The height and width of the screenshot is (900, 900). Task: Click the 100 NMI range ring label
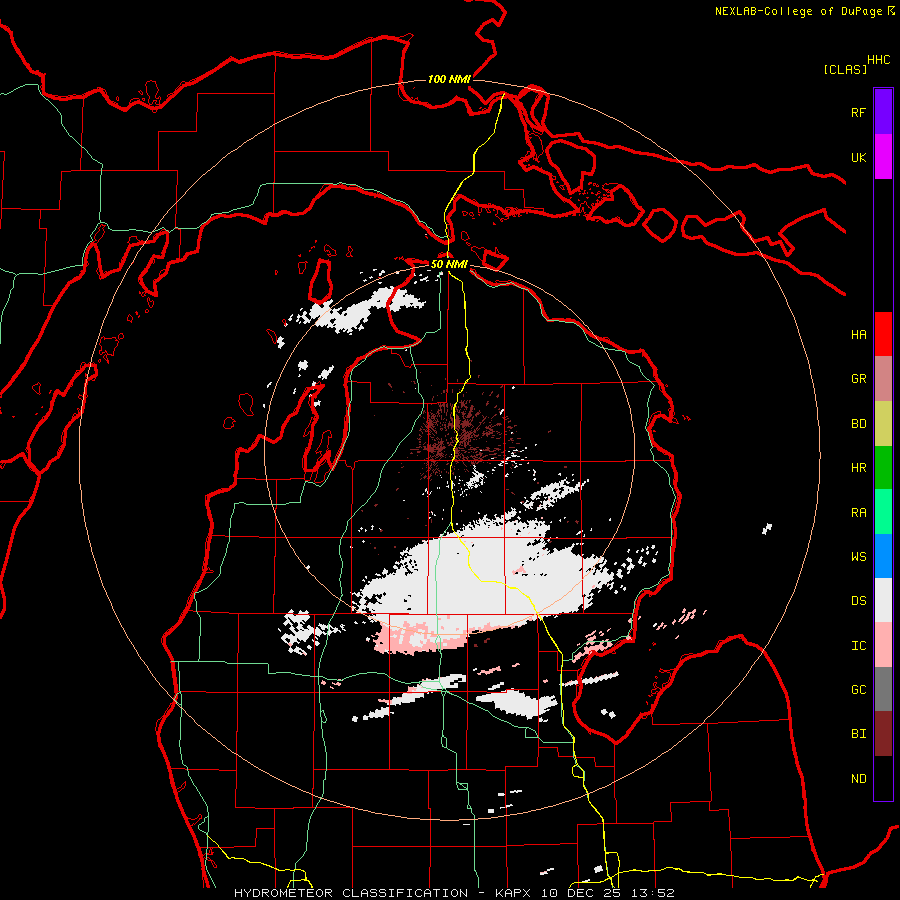tap(449, 79)
